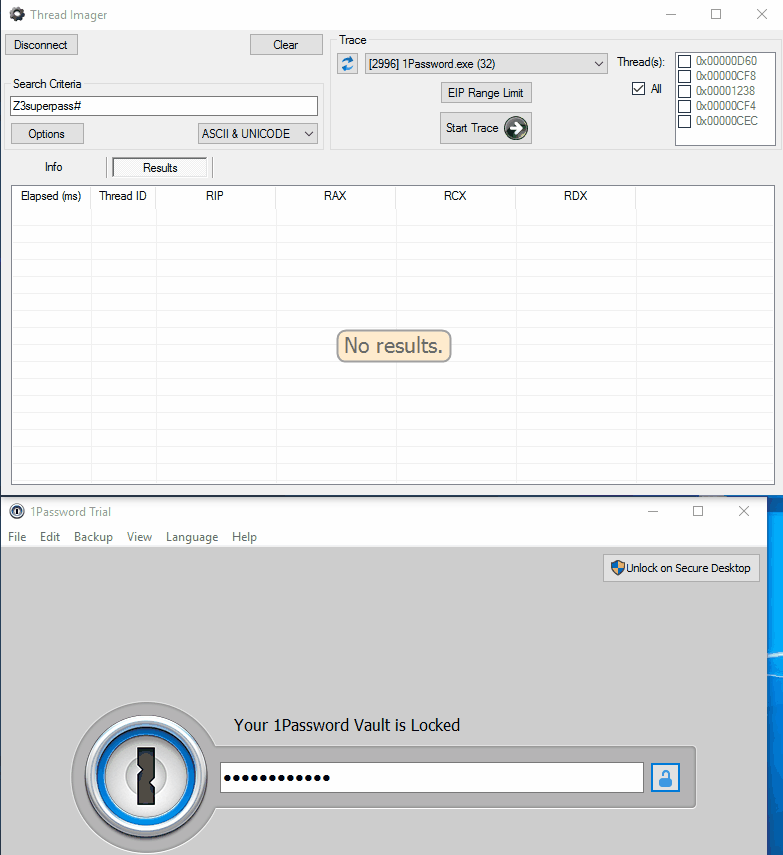Viewport: 783px width, 855px height.
Task: Enable thread 0x00000CEC checkbox
Action: [684, 121]
